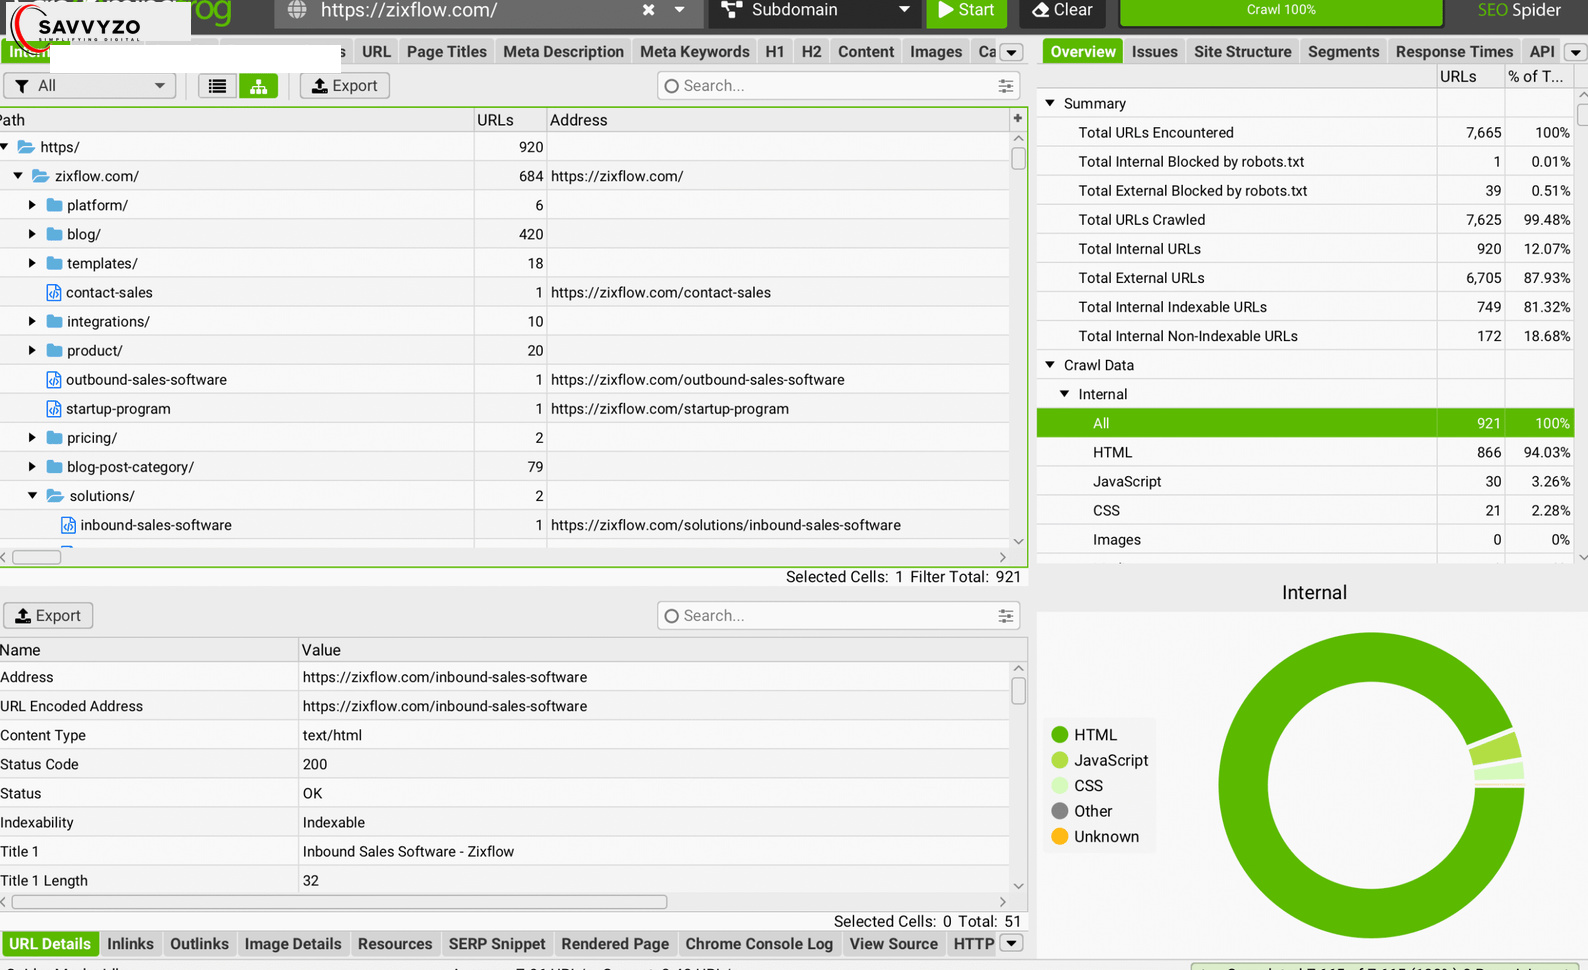Collapse the Internal subsection
This screenshot has height=970, width=1588.
(1064, 394)
